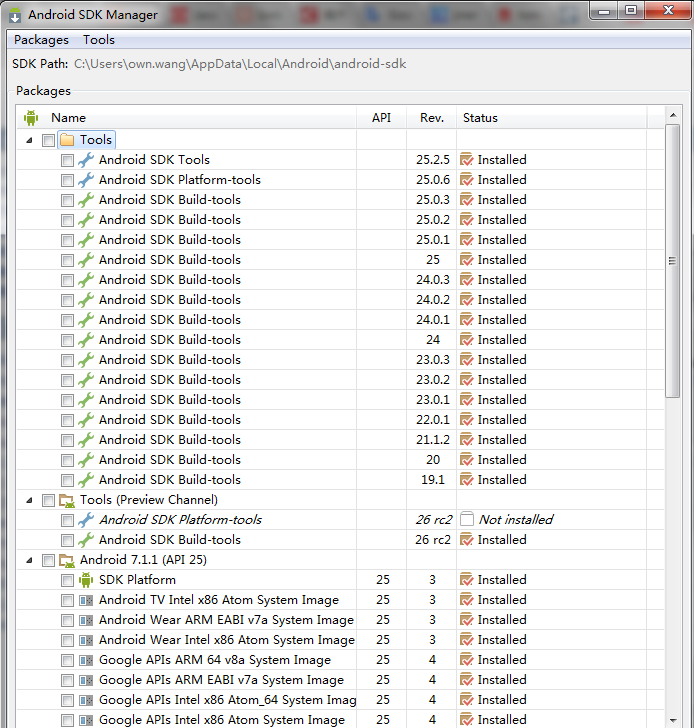Click the Name column header

186,117
